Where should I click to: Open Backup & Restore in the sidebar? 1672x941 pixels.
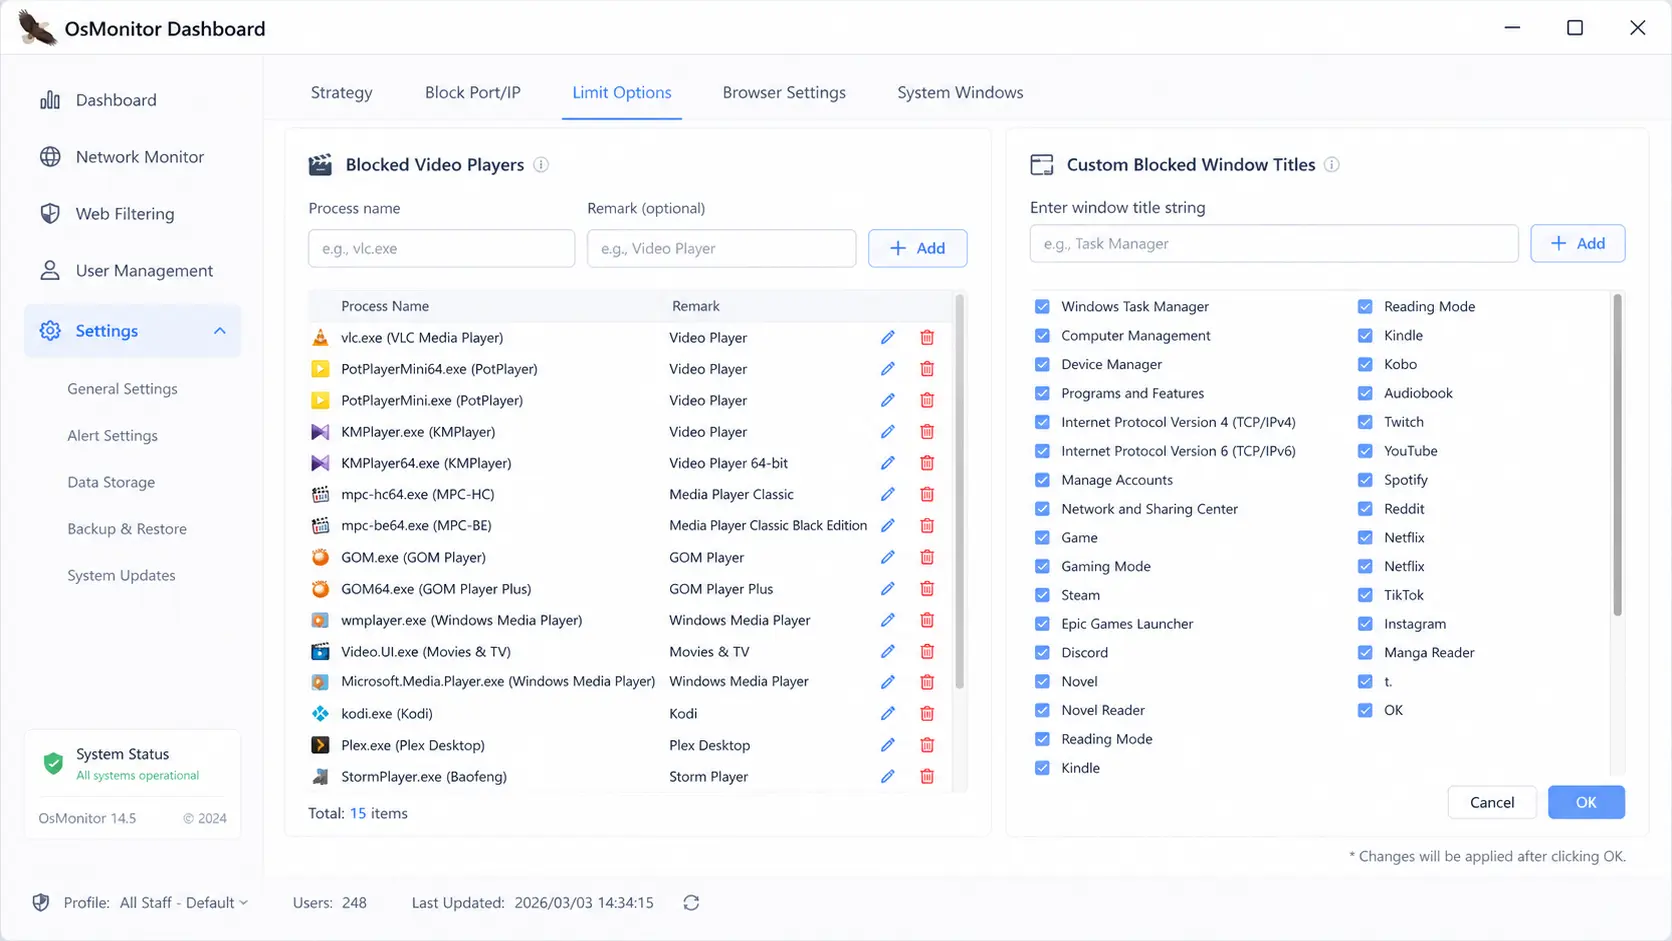coord(127,529)
